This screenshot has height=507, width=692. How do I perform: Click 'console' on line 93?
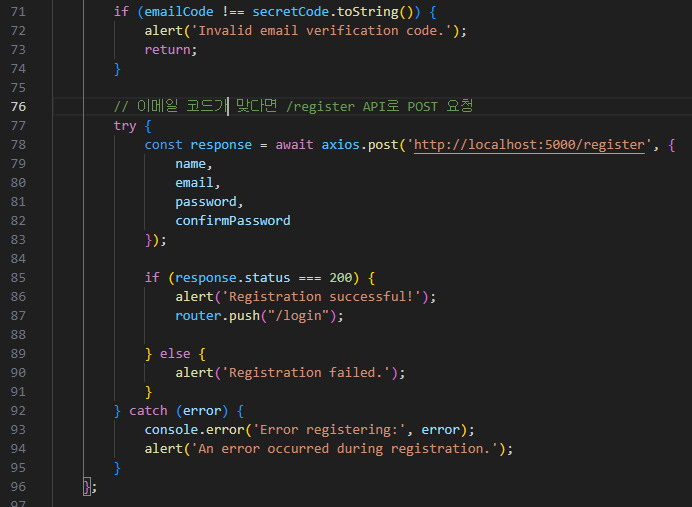(x=171, y=430)
